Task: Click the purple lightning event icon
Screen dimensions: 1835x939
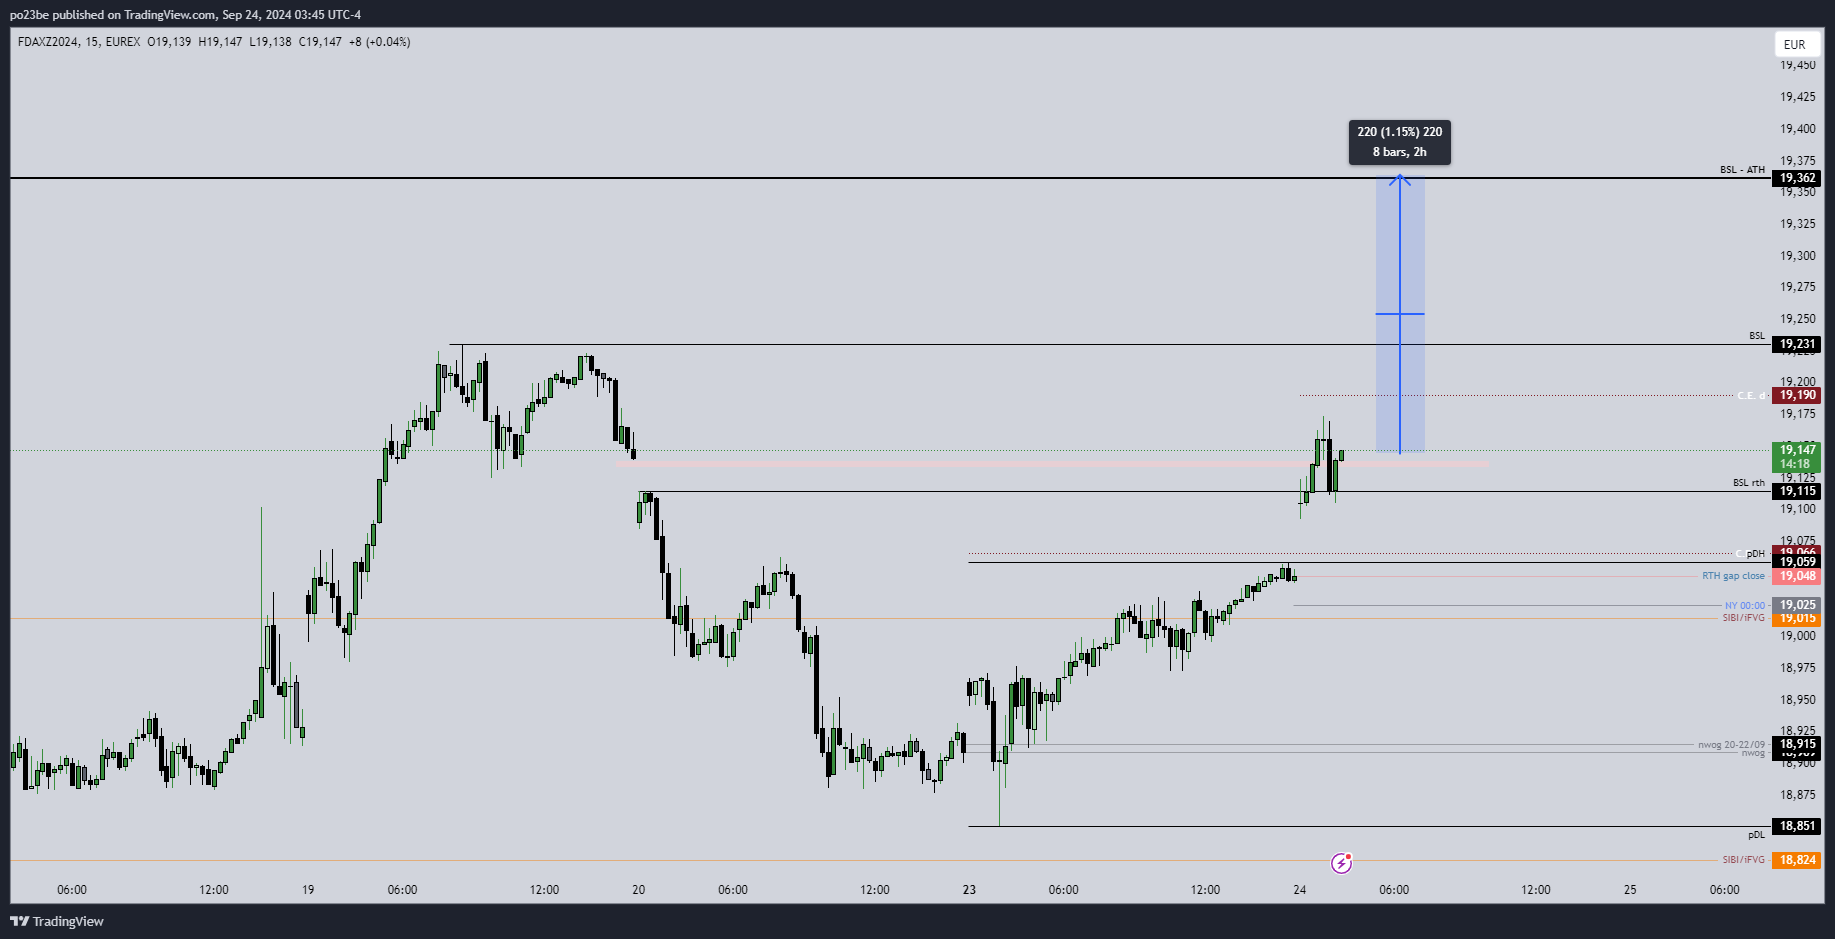Action: coord(1341,863)
